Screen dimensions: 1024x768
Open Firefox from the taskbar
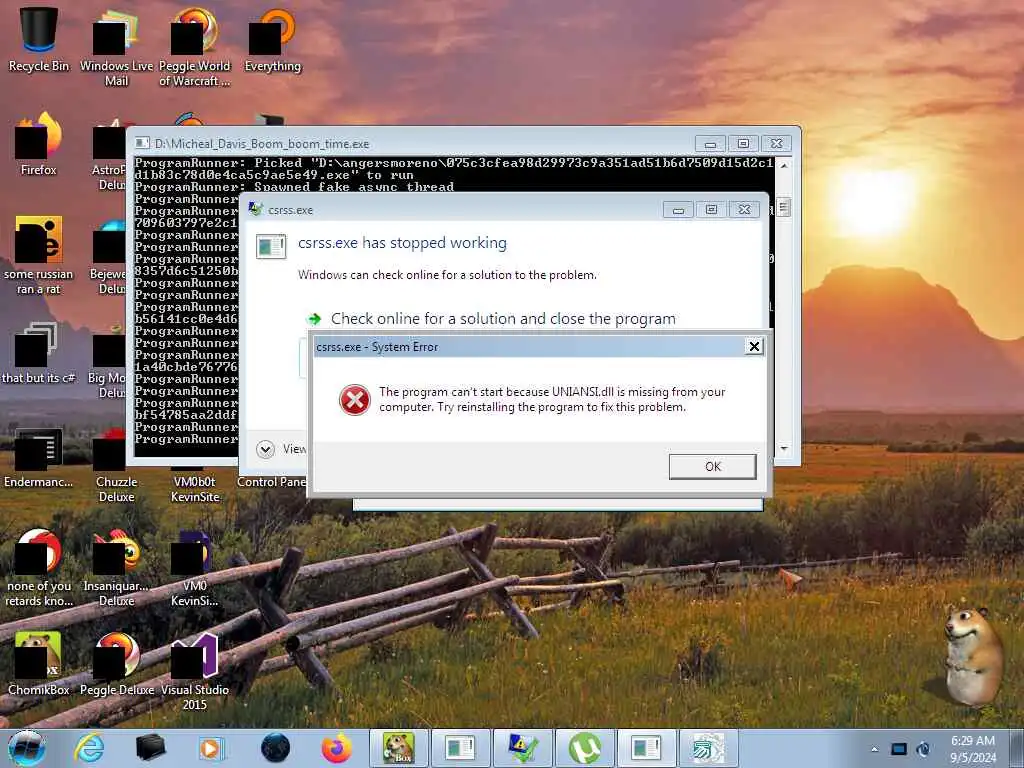pyautogui.click(x=336, y=748)
